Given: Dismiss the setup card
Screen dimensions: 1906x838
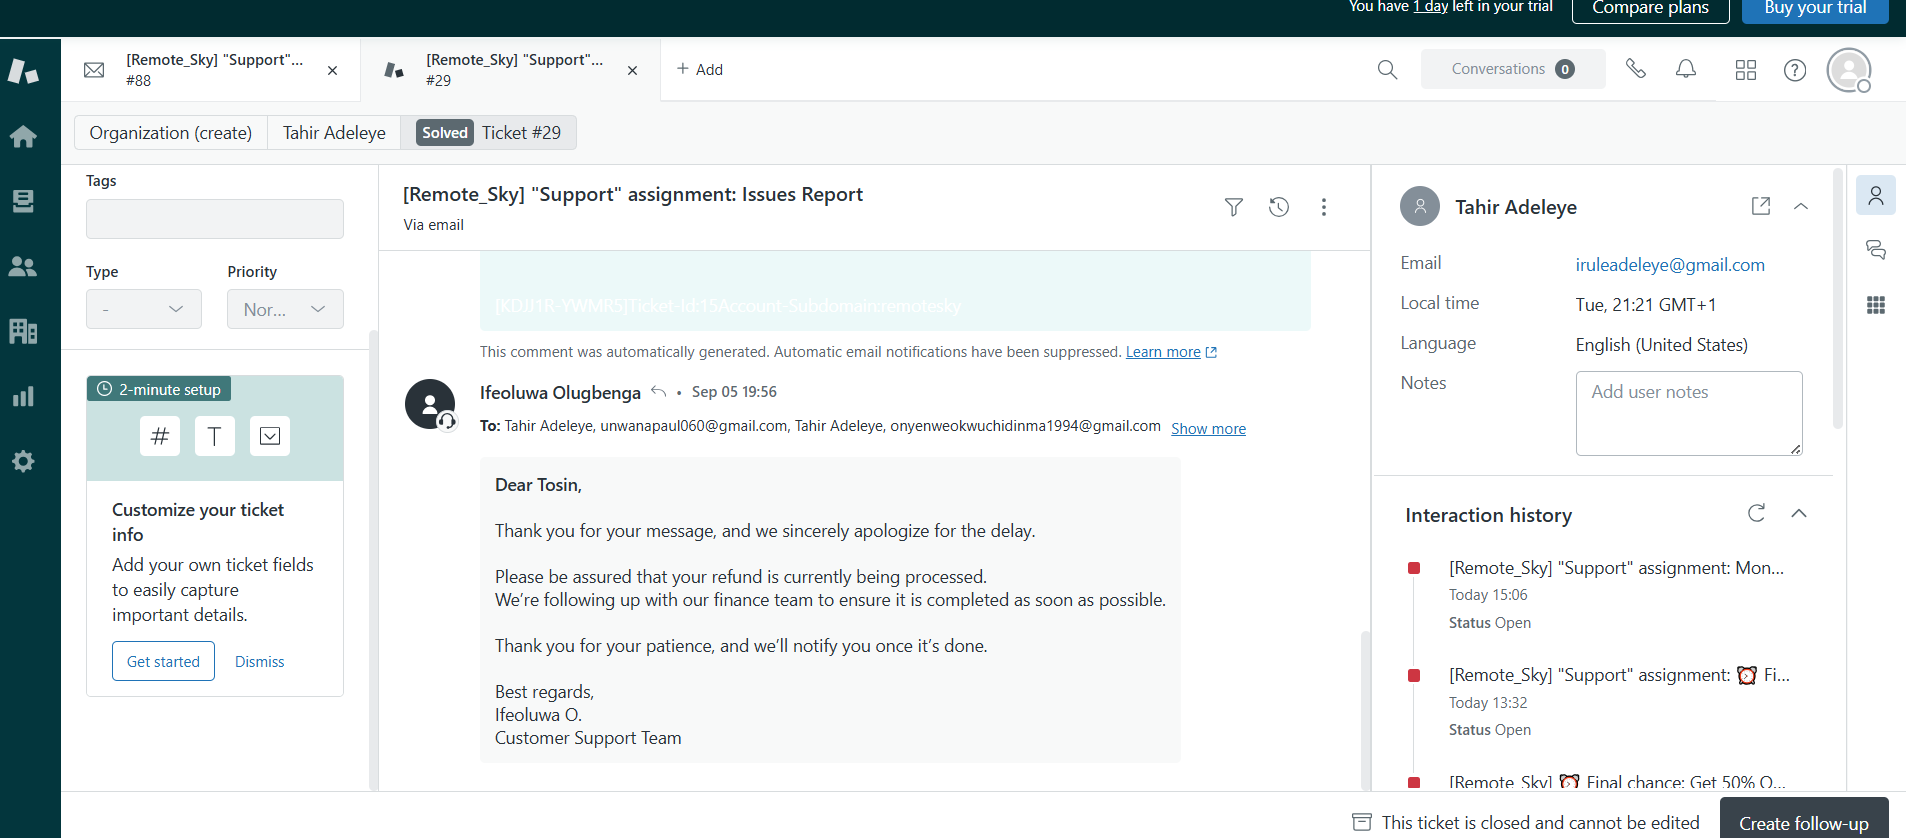Looking at the screenshot, I should [x=260, y=662].
